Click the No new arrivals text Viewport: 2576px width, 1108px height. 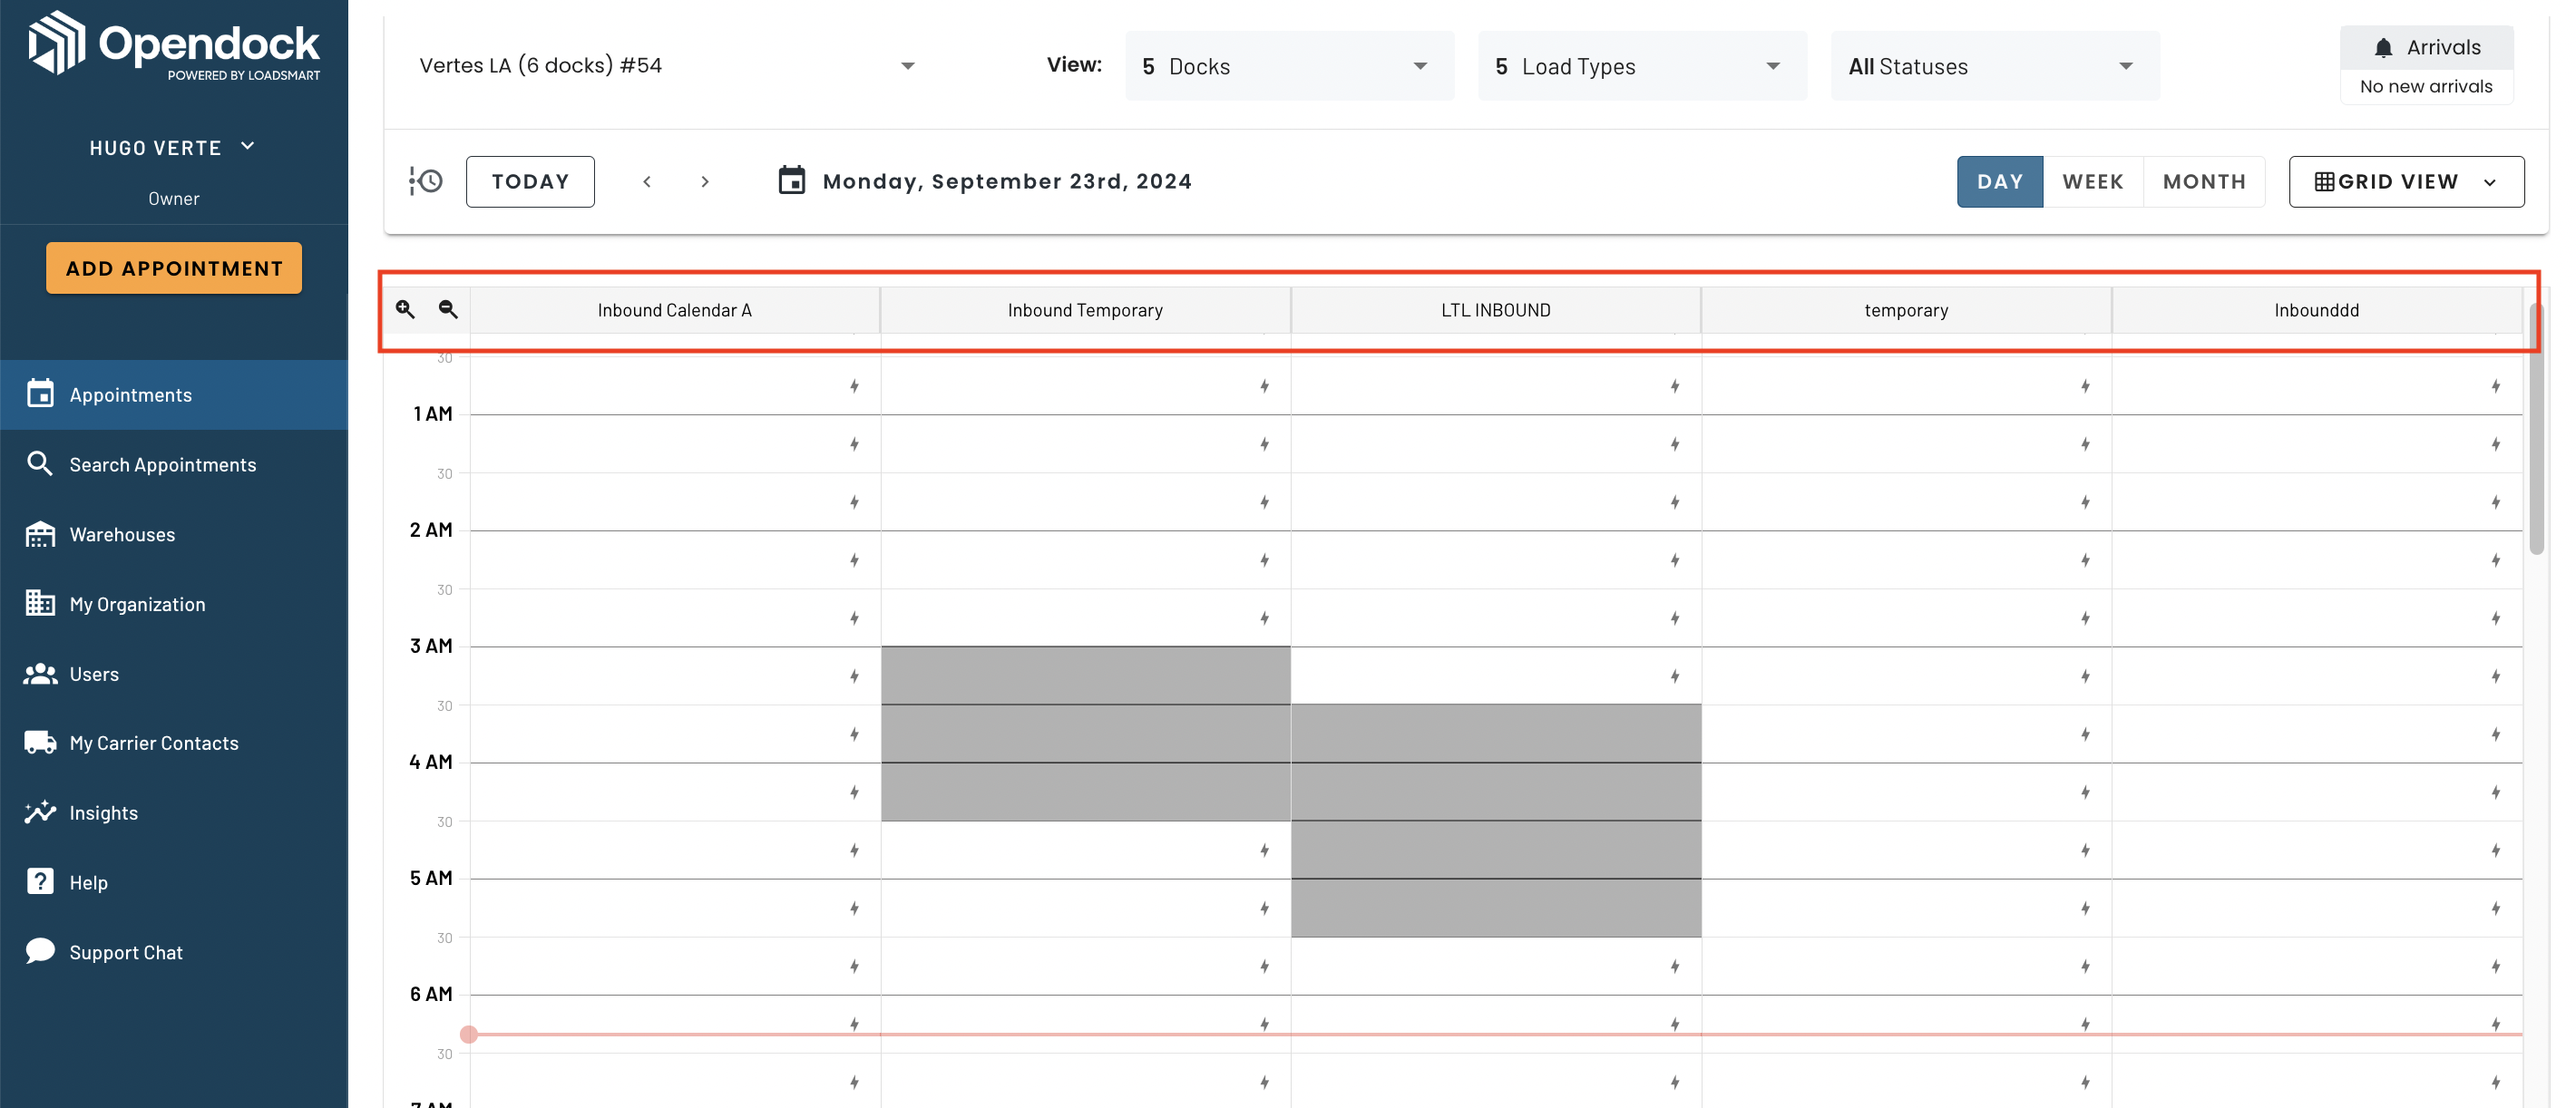(x=2426, y=86)
